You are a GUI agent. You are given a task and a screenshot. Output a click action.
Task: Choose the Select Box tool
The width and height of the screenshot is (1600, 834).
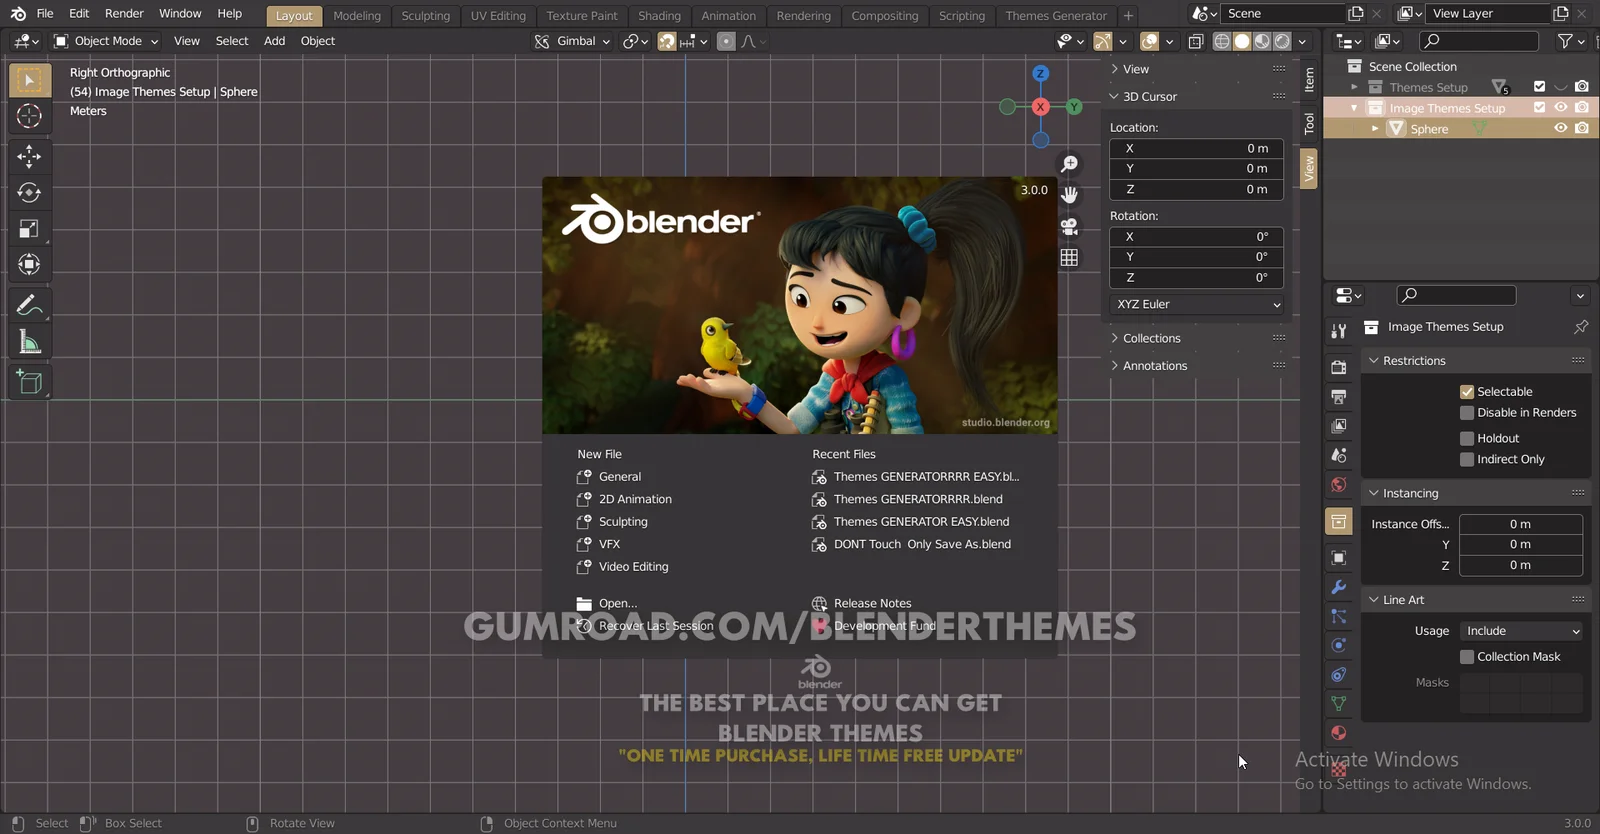point(29,80)
